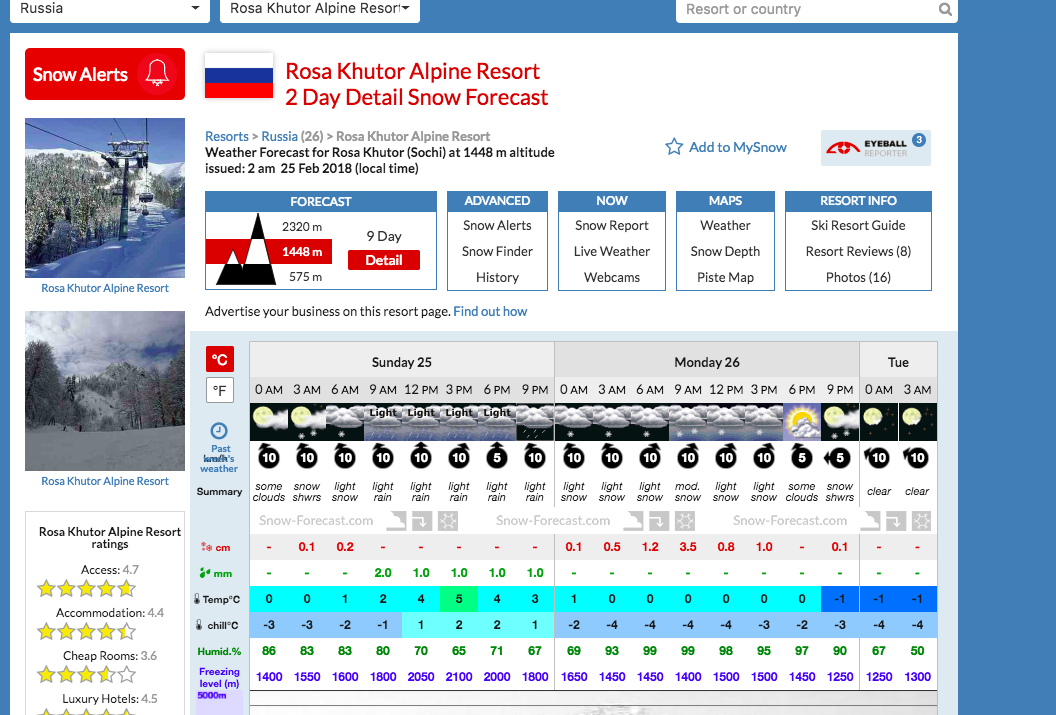Open the Russia country dropdown
Image resolution: width=1056 pixels, height=715 pixels.
(x=110, y=9)
